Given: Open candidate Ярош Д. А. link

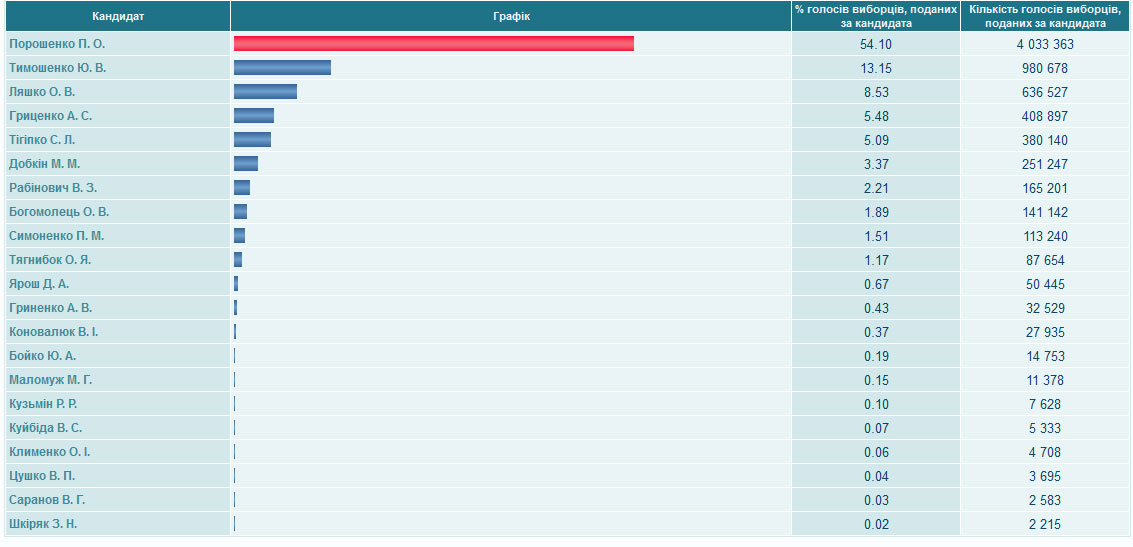Looking at the screenshot, I should (x=39, y=284).
